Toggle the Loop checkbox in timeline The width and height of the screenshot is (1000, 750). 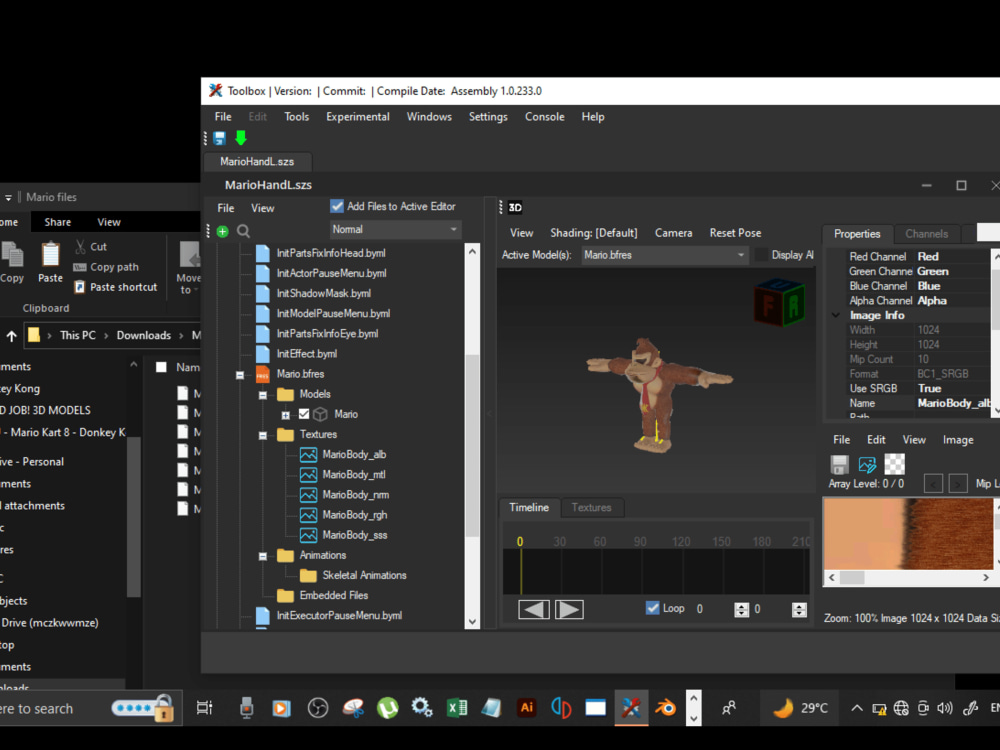pos(652,608)
